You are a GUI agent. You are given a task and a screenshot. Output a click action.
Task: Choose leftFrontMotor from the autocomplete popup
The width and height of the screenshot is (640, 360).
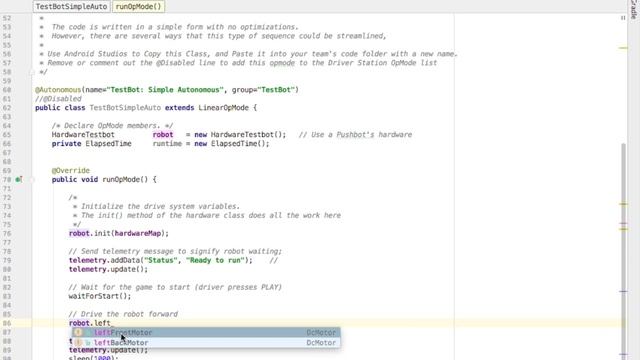[206, 333]
